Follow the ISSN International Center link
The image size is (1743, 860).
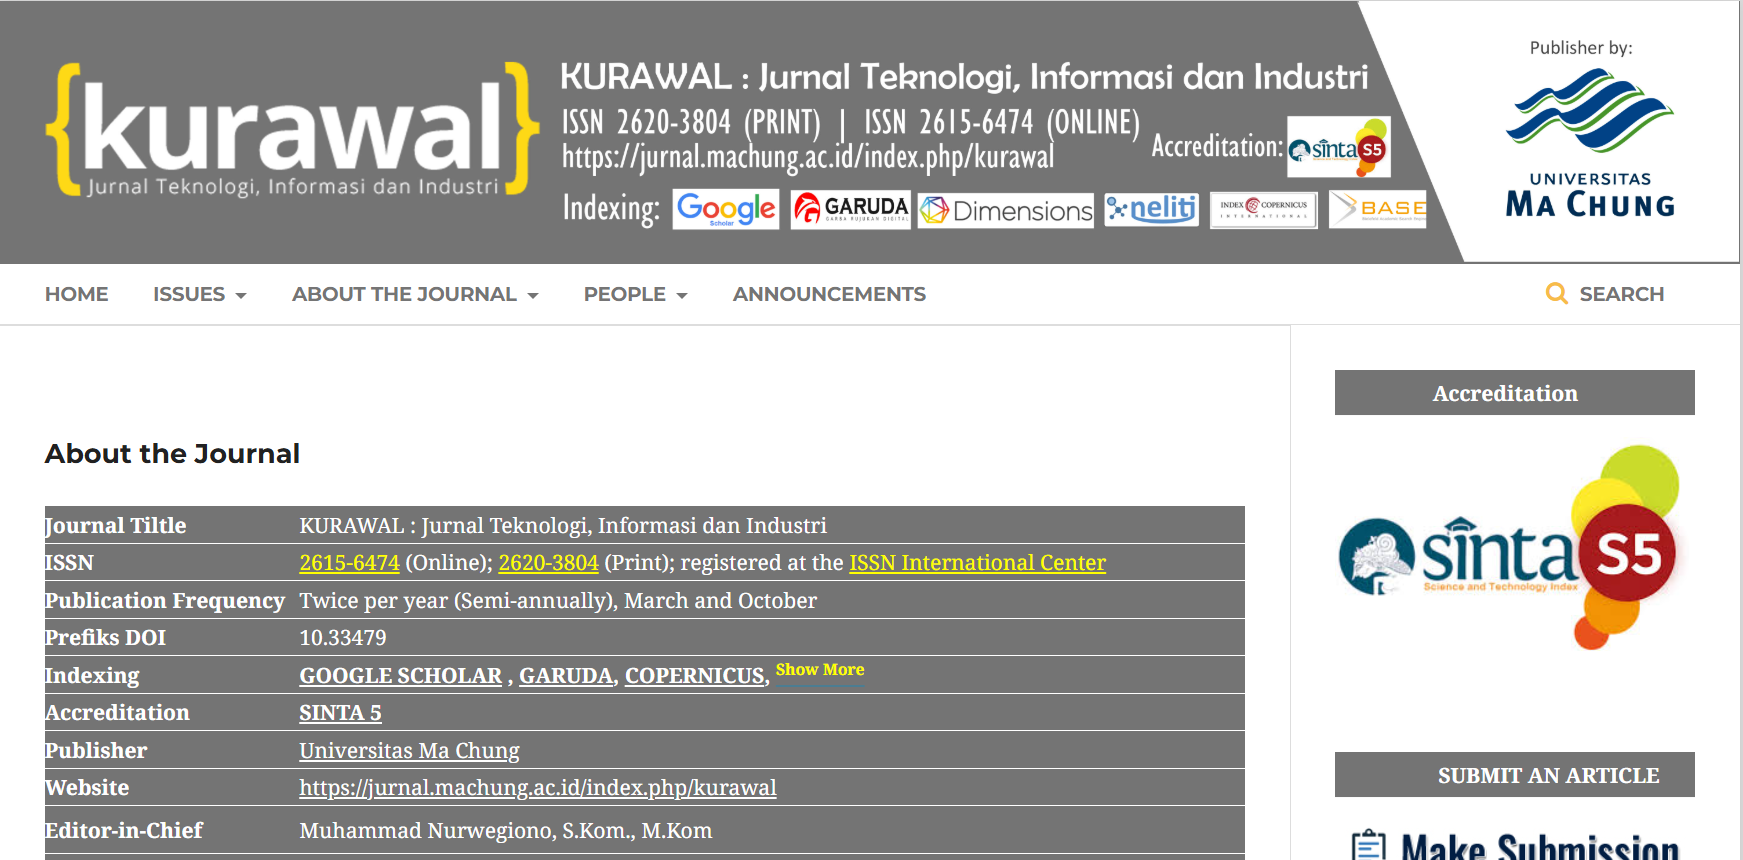point(978,563)
